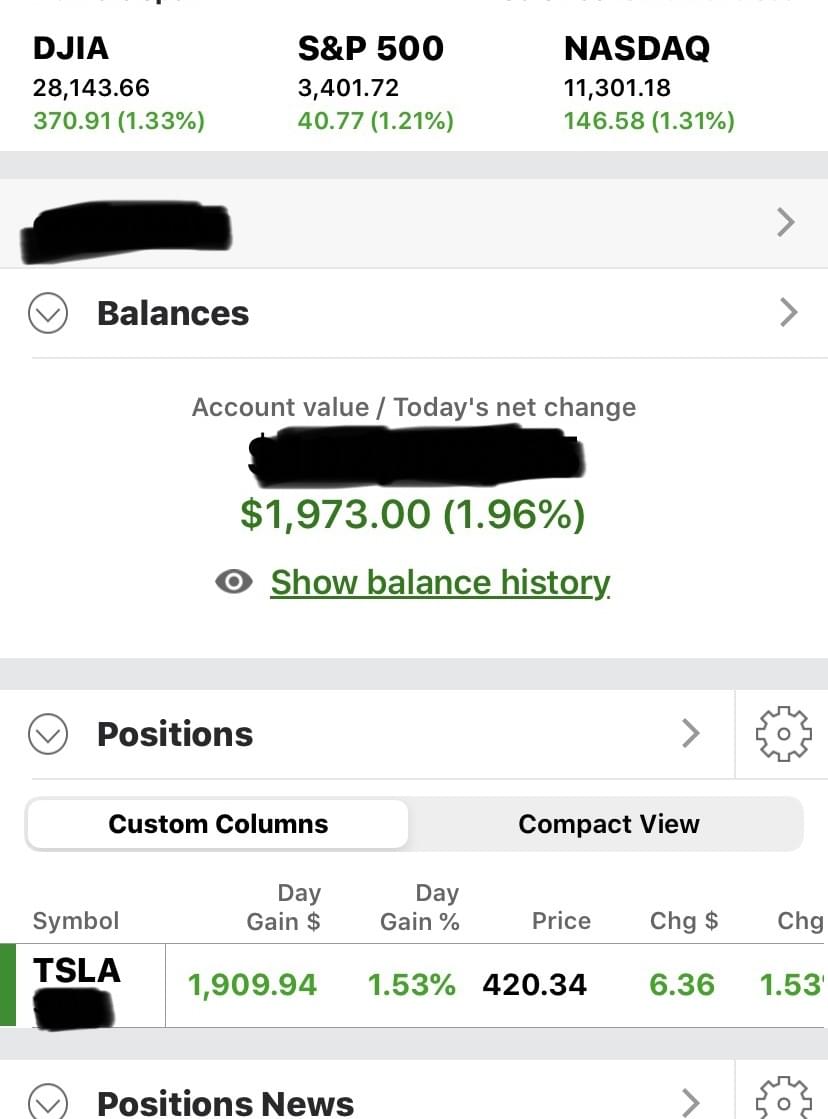Open Balances details arrow
Image resolution: width=828 pixels, height=1119 pixels.
[788, 313]
